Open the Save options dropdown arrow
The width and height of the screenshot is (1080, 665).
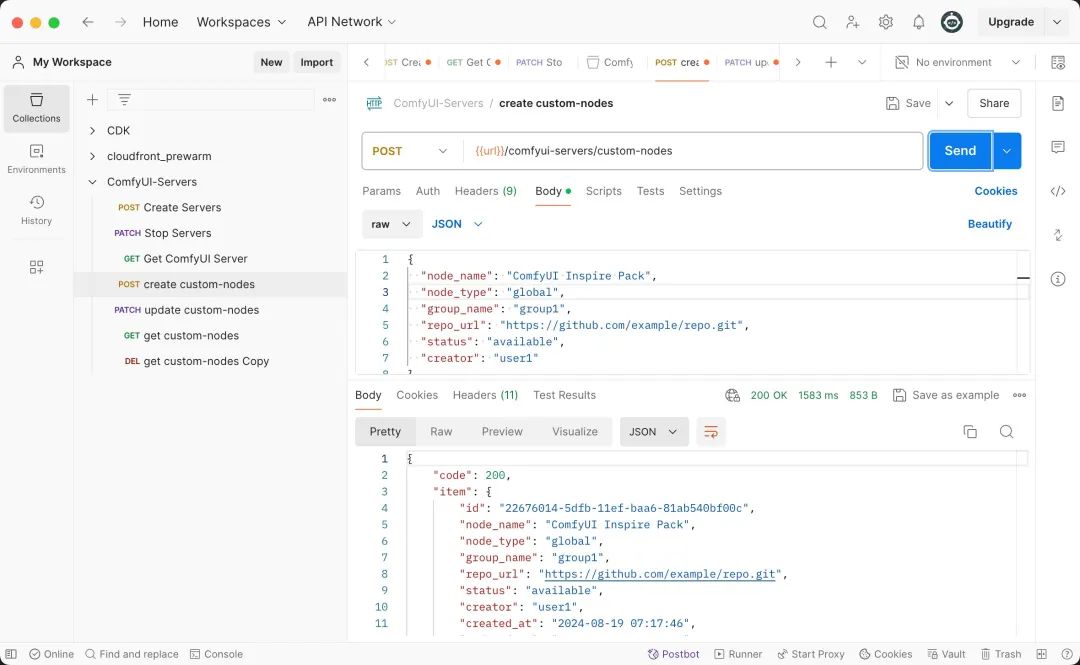[949, 103]
